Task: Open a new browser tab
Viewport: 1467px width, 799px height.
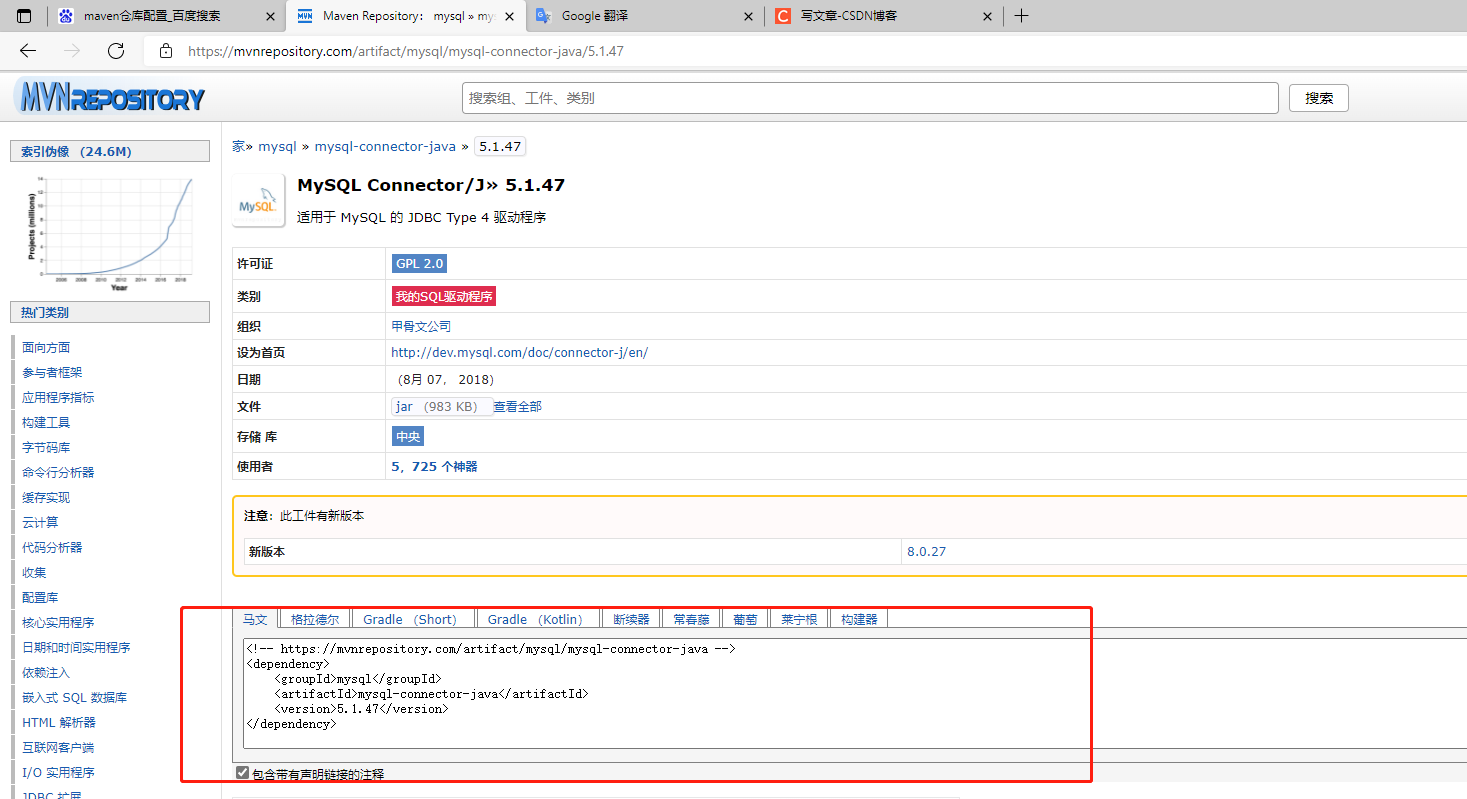Action: tap(1021, 16)
